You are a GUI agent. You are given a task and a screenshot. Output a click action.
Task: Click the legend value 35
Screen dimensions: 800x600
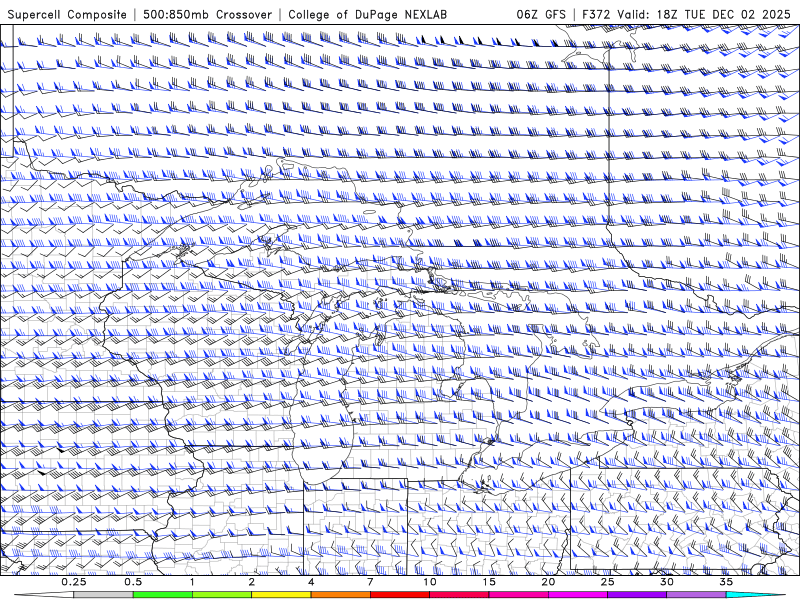pyautogui.click(x=726, y=582)
